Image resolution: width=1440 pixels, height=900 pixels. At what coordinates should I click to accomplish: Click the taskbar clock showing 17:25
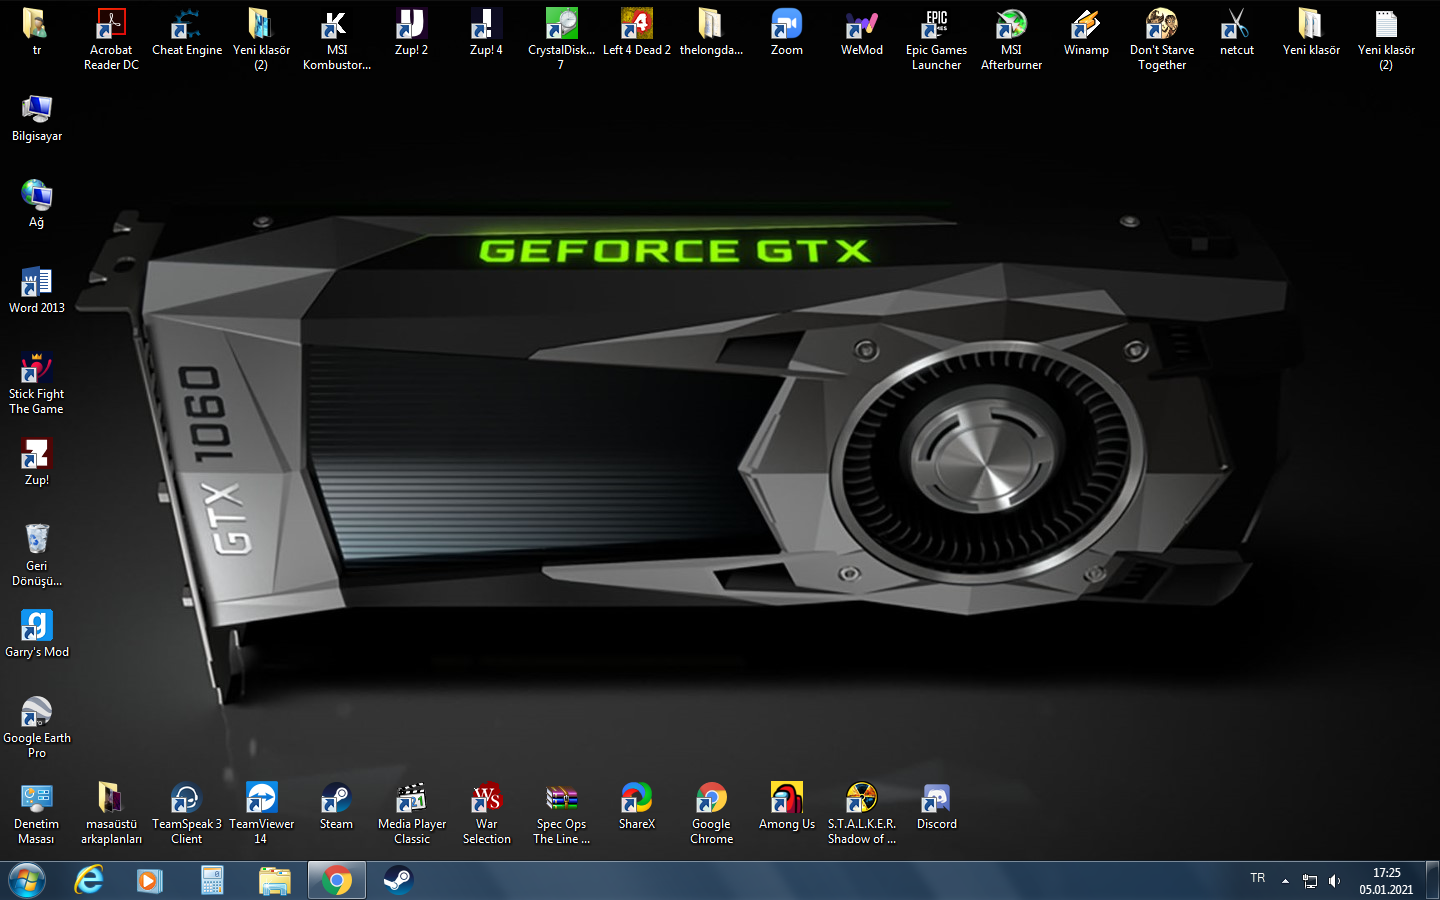pyautogui.click(x=1386, y=881)
